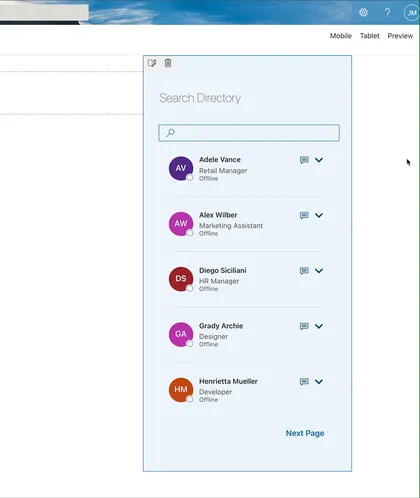Start chat with Adele Vance
Image resolution: width=420 pixels, height=498 pixels.
304,160
